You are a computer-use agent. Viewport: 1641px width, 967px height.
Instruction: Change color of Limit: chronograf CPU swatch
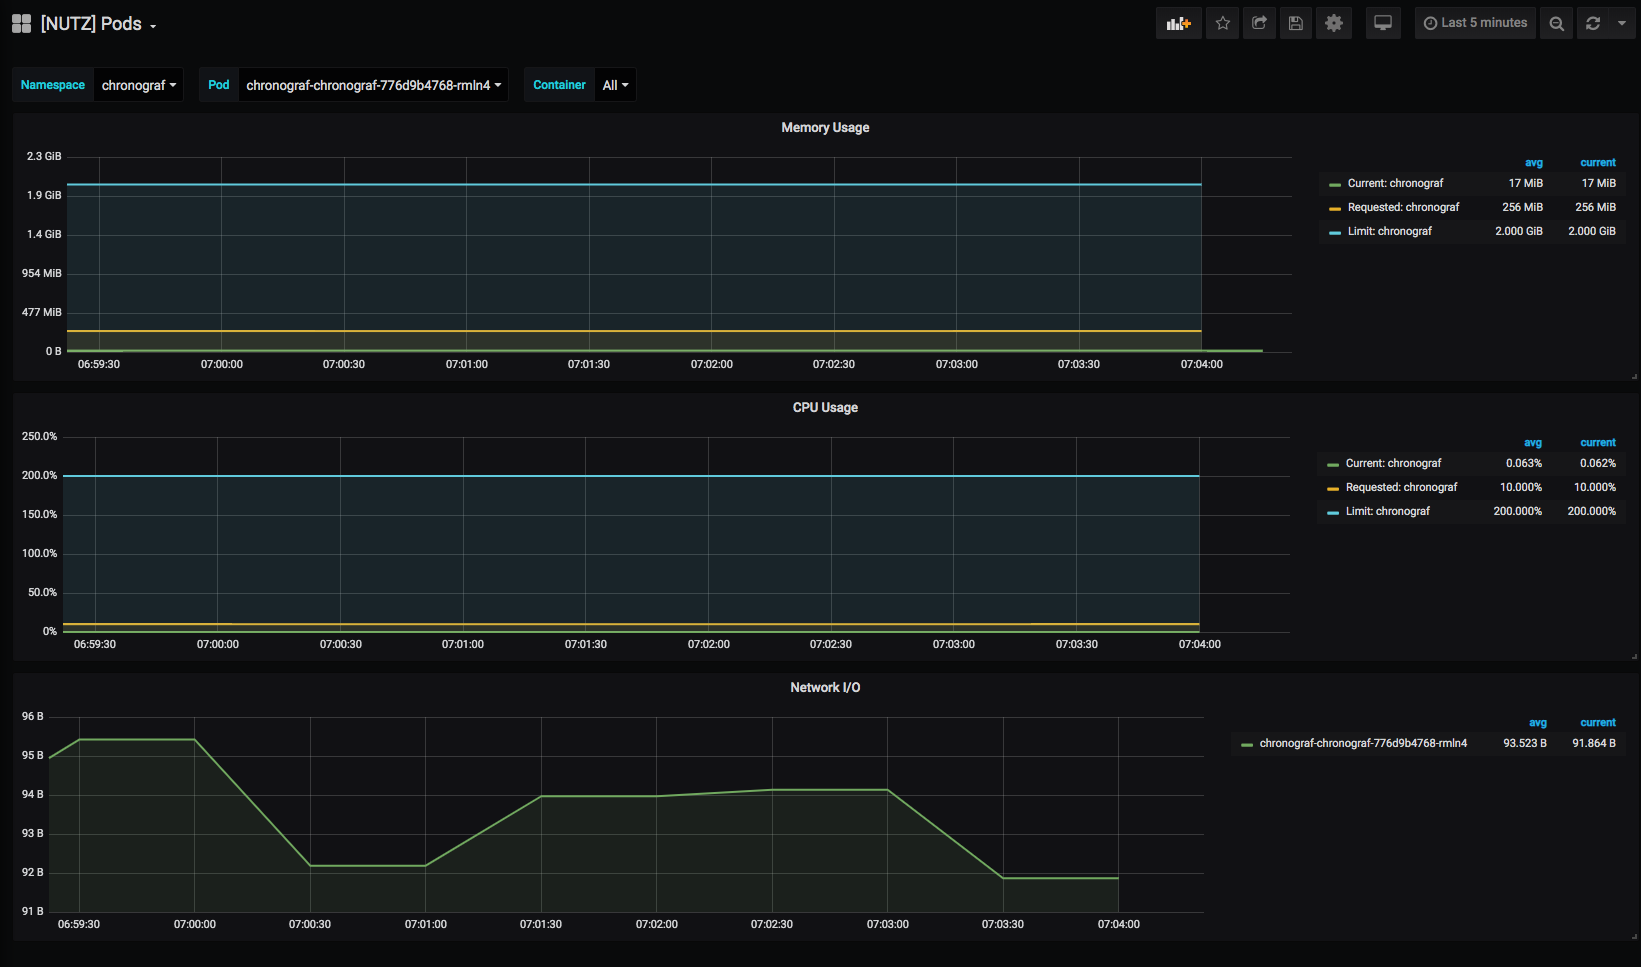1333,512
